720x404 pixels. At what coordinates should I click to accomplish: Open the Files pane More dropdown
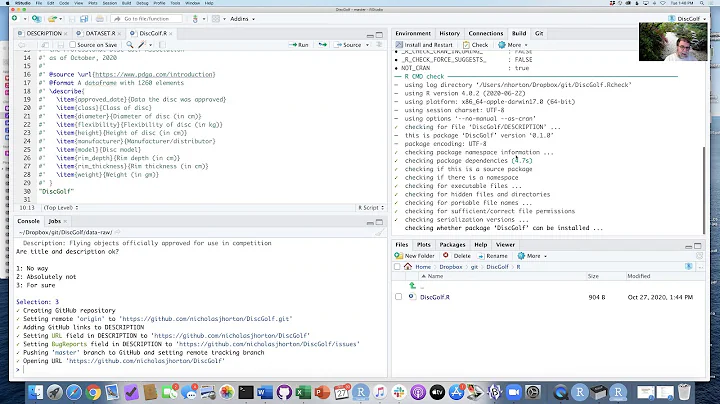tap(532, 256)
